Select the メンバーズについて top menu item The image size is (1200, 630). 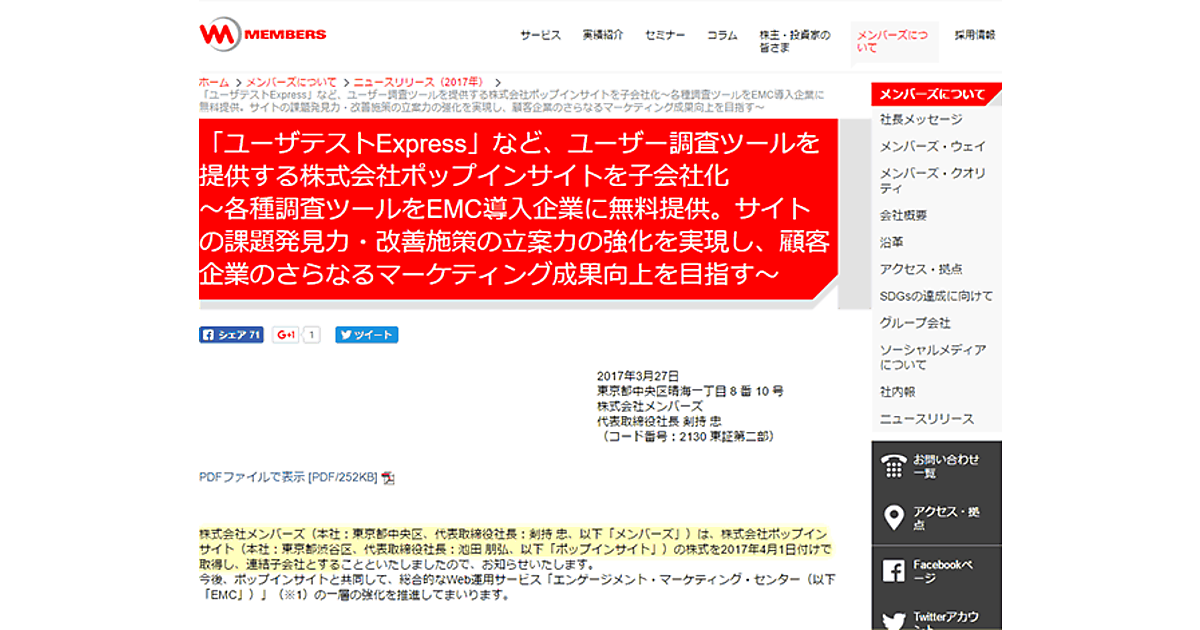(893, 41)
